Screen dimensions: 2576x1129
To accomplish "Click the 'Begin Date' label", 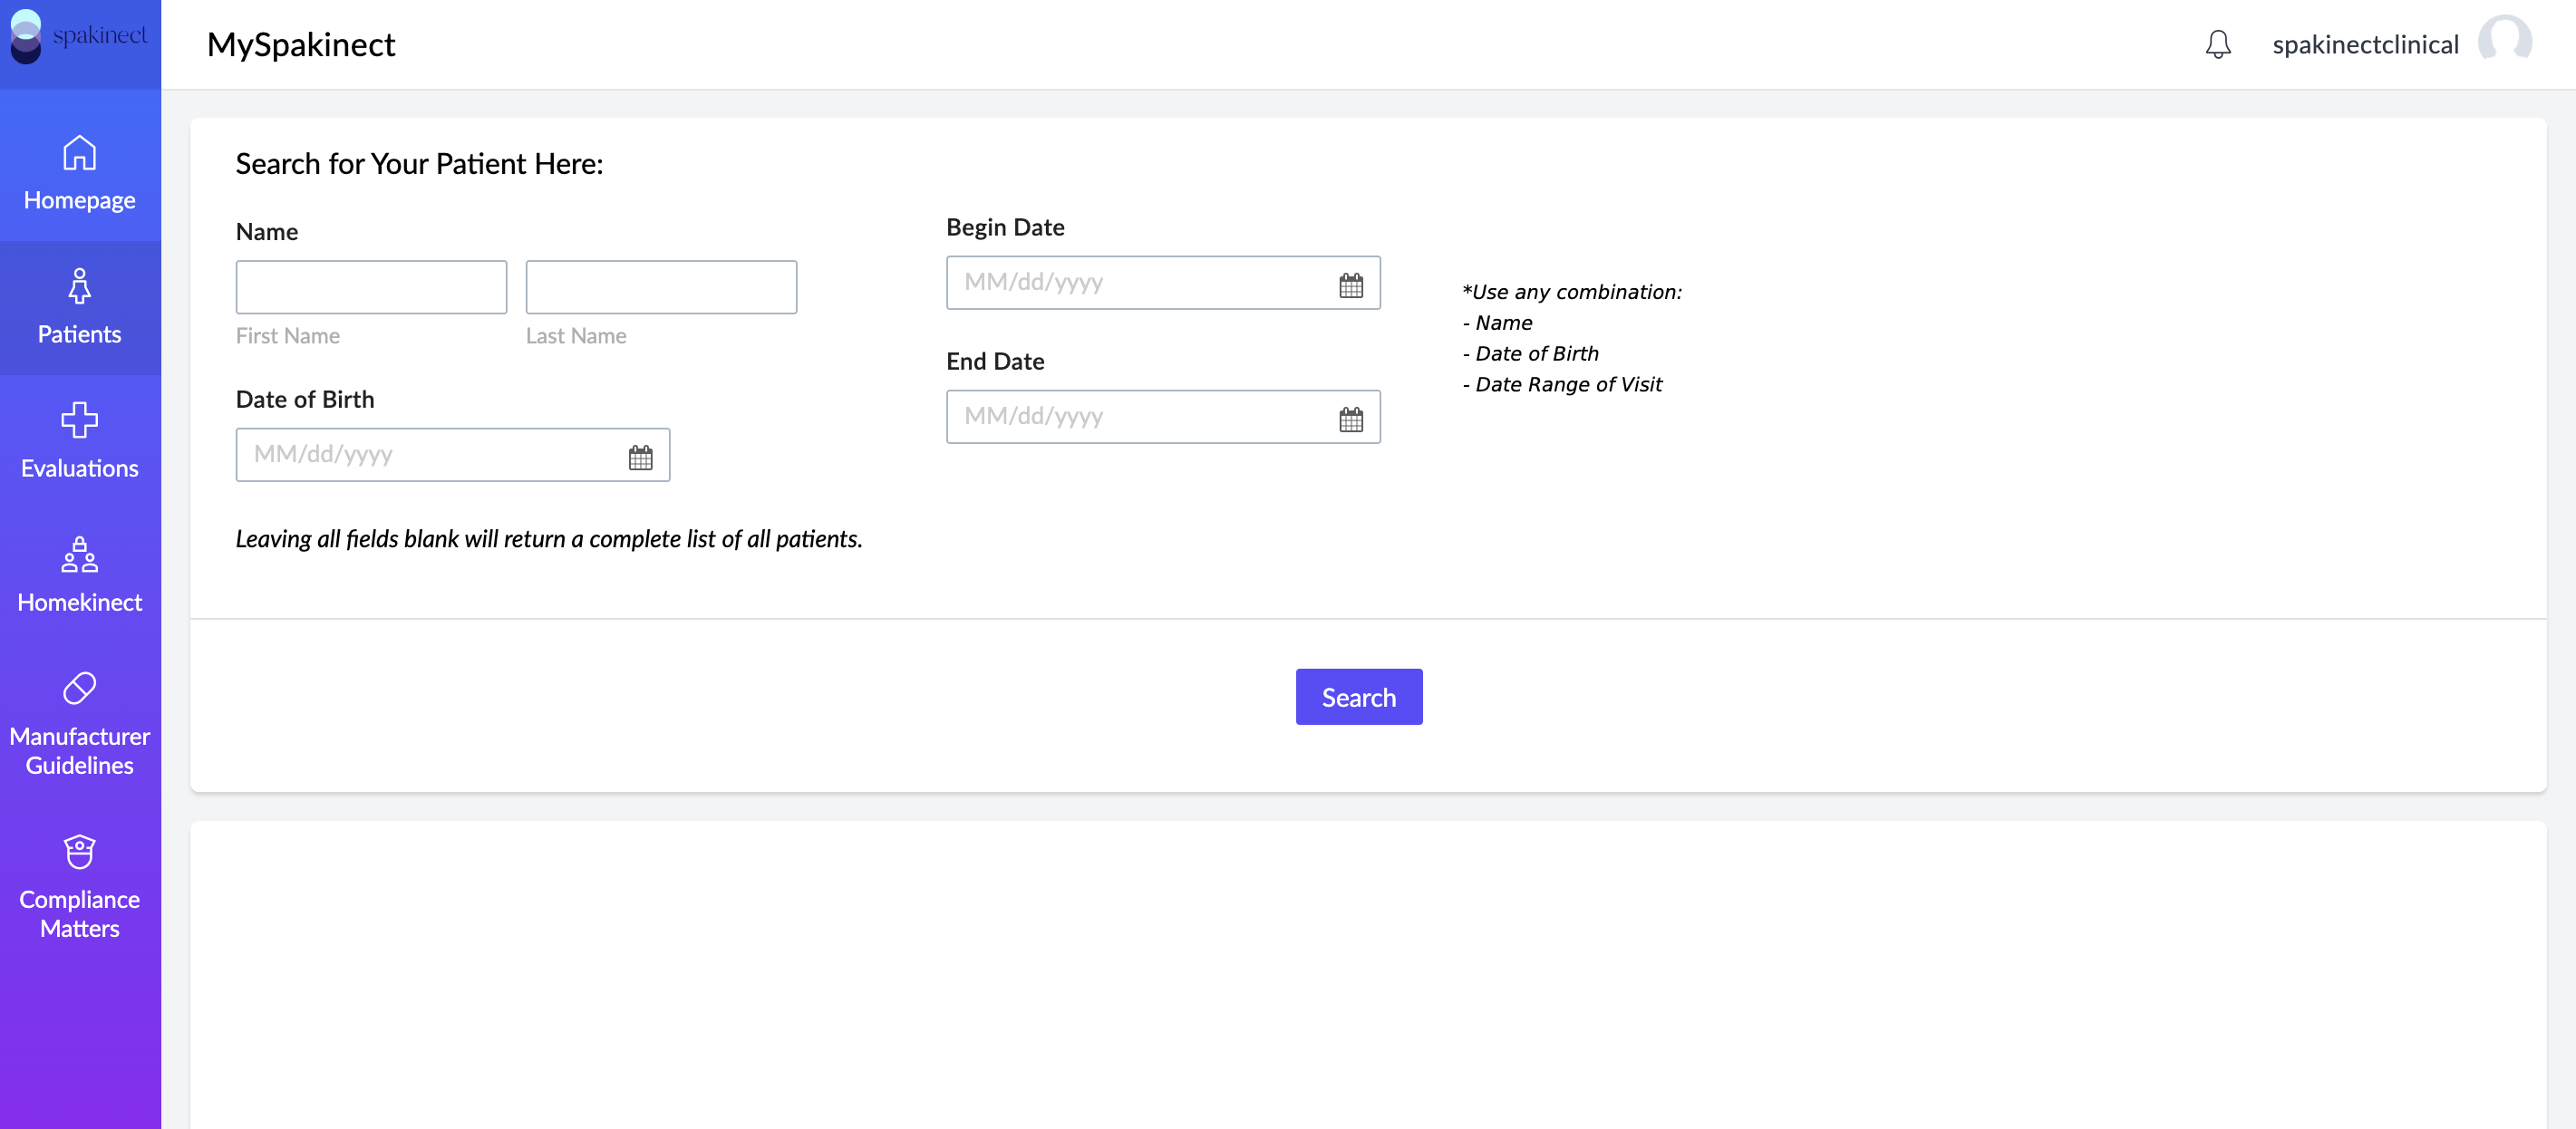I will 1005,227.
